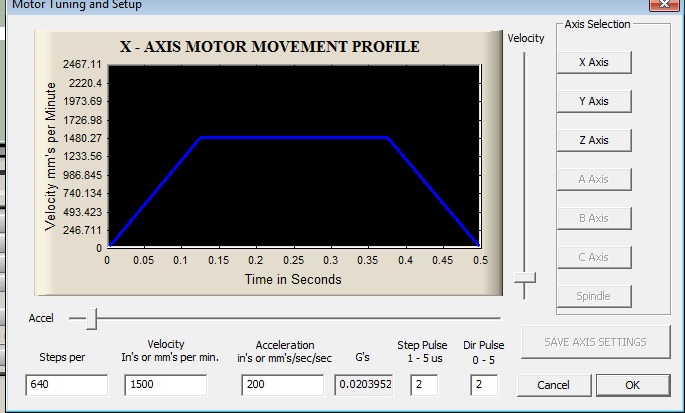Click the blue velocity profile plateau line

click(294, 138)
